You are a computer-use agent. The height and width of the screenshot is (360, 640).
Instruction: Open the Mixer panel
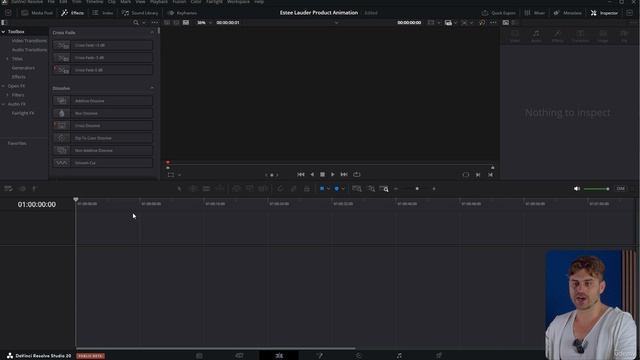(534, 13)
